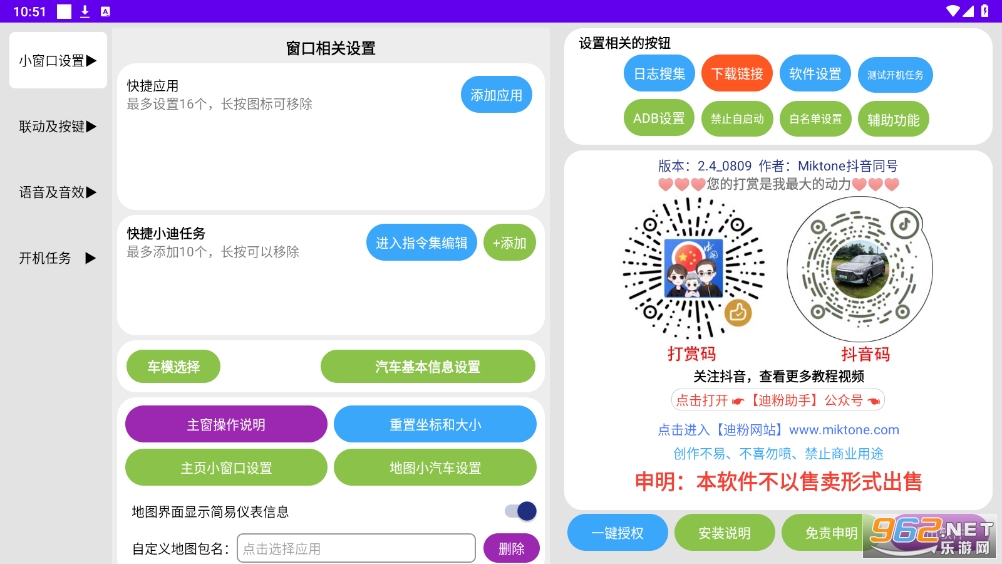This screenshot has width=1002, height=564.
Task: Click the 自定义地图包名 input field
Action: pyautogui.click(x=356, y=548)
